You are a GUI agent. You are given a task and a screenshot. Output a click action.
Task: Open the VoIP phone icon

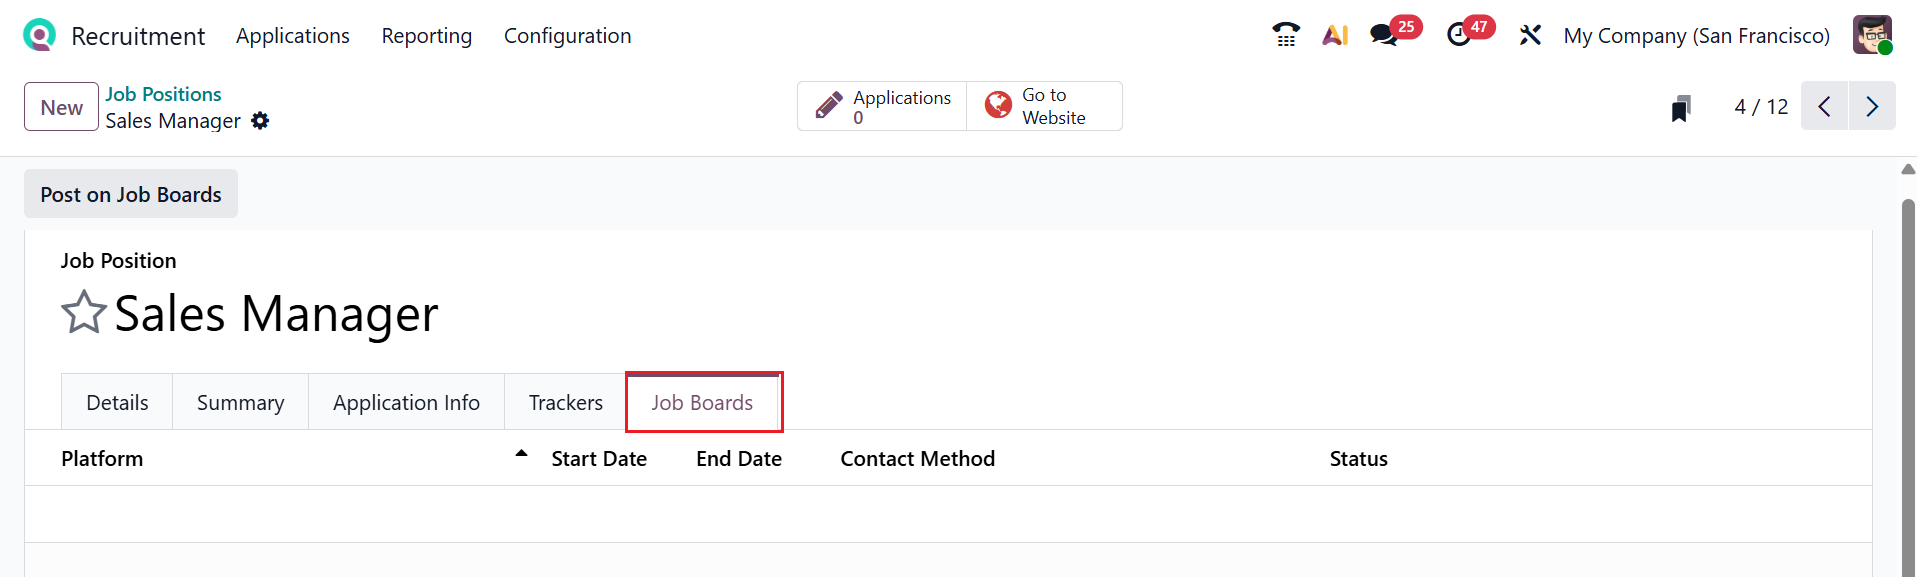click(1285, 35)
